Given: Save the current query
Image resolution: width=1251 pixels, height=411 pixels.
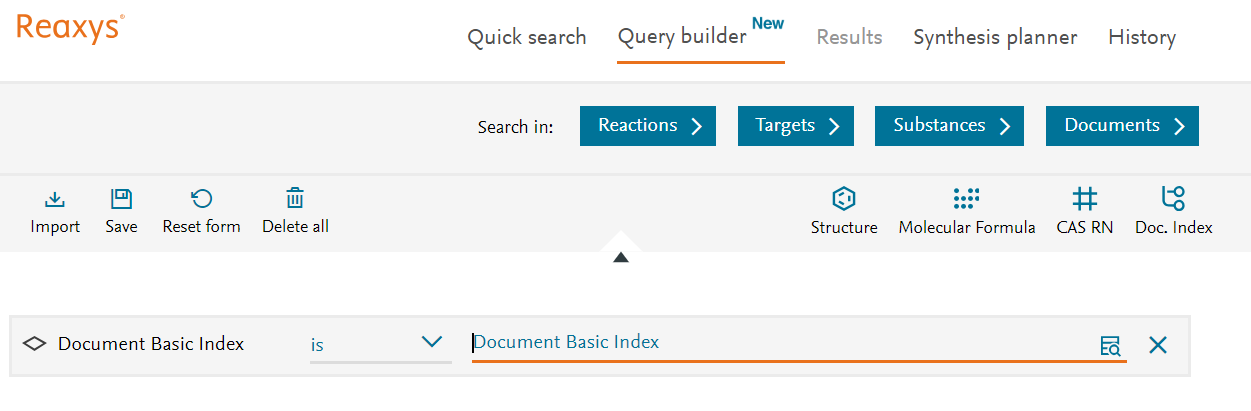Looking at the screenshot, I should tap(121, 198).
